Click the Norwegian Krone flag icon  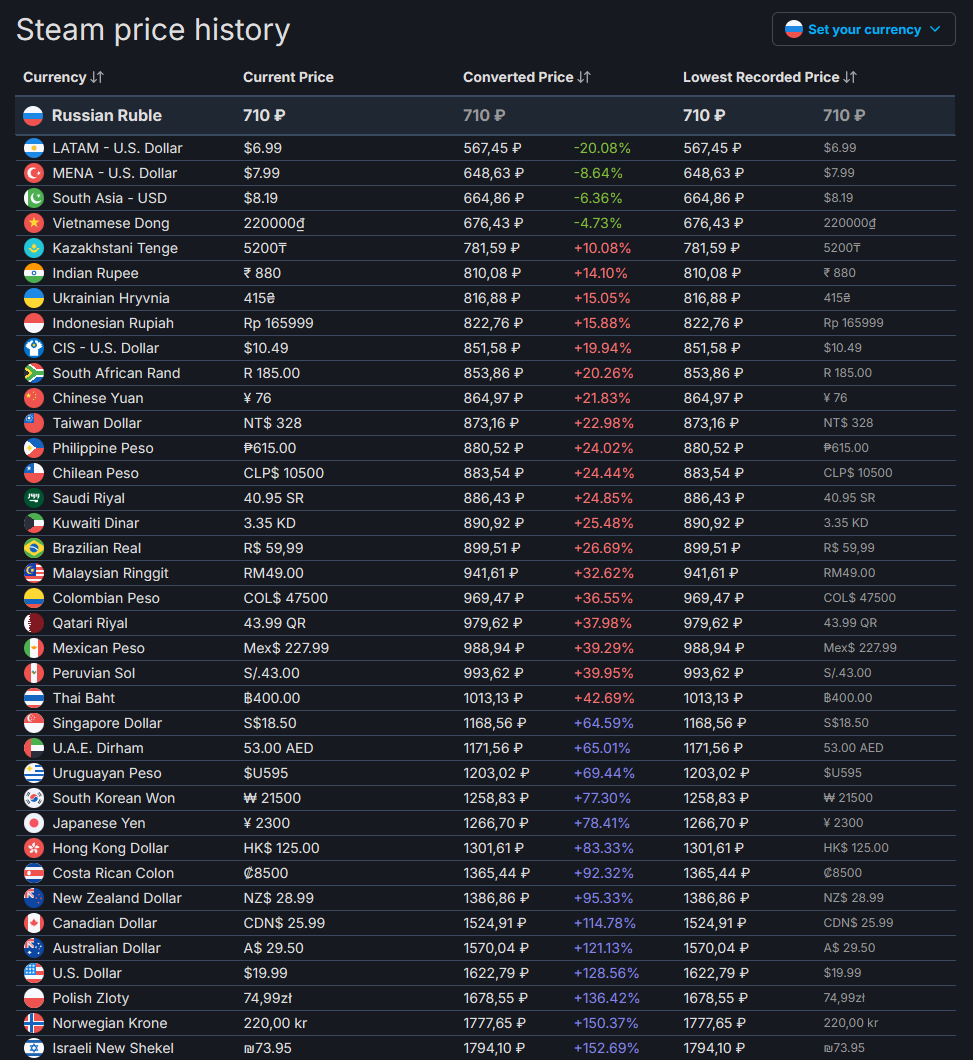34,1023
